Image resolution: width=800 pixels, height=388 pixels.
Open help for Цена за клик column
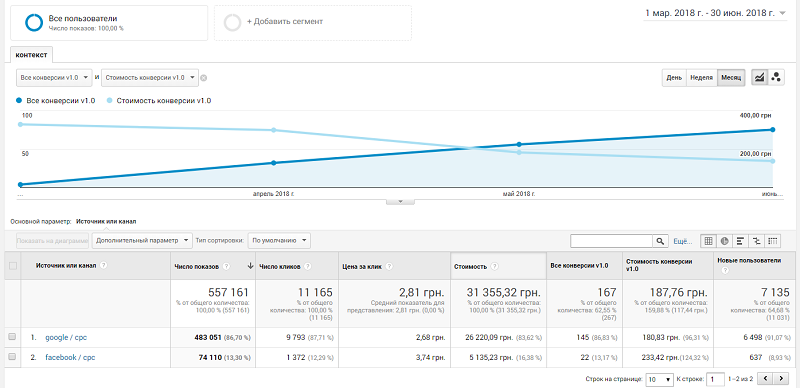[389, 266]
